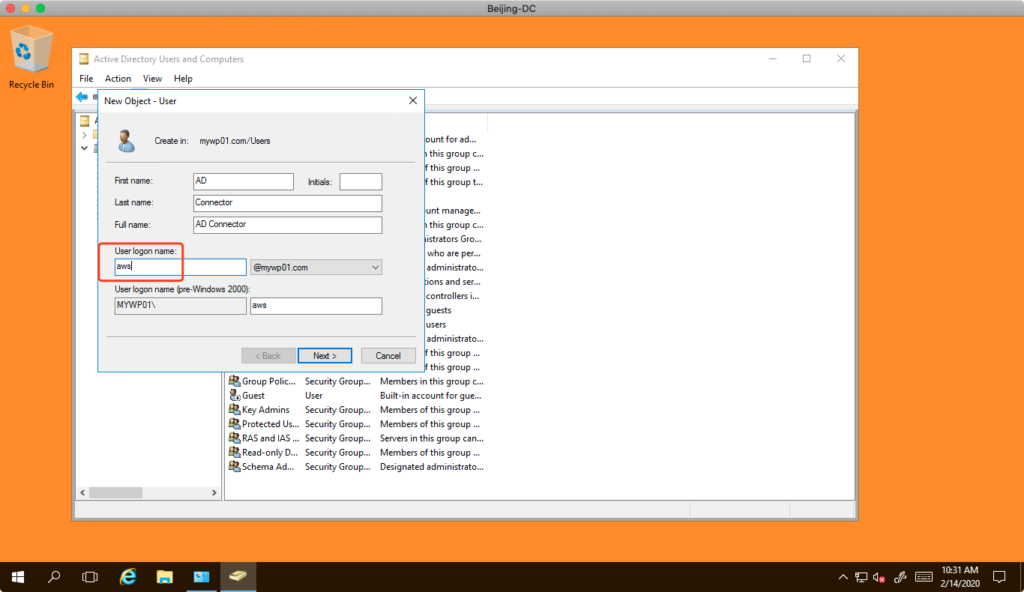Select the Key Admins group icon
This screenshot has height=592, width=1024.
coord(234,410)
